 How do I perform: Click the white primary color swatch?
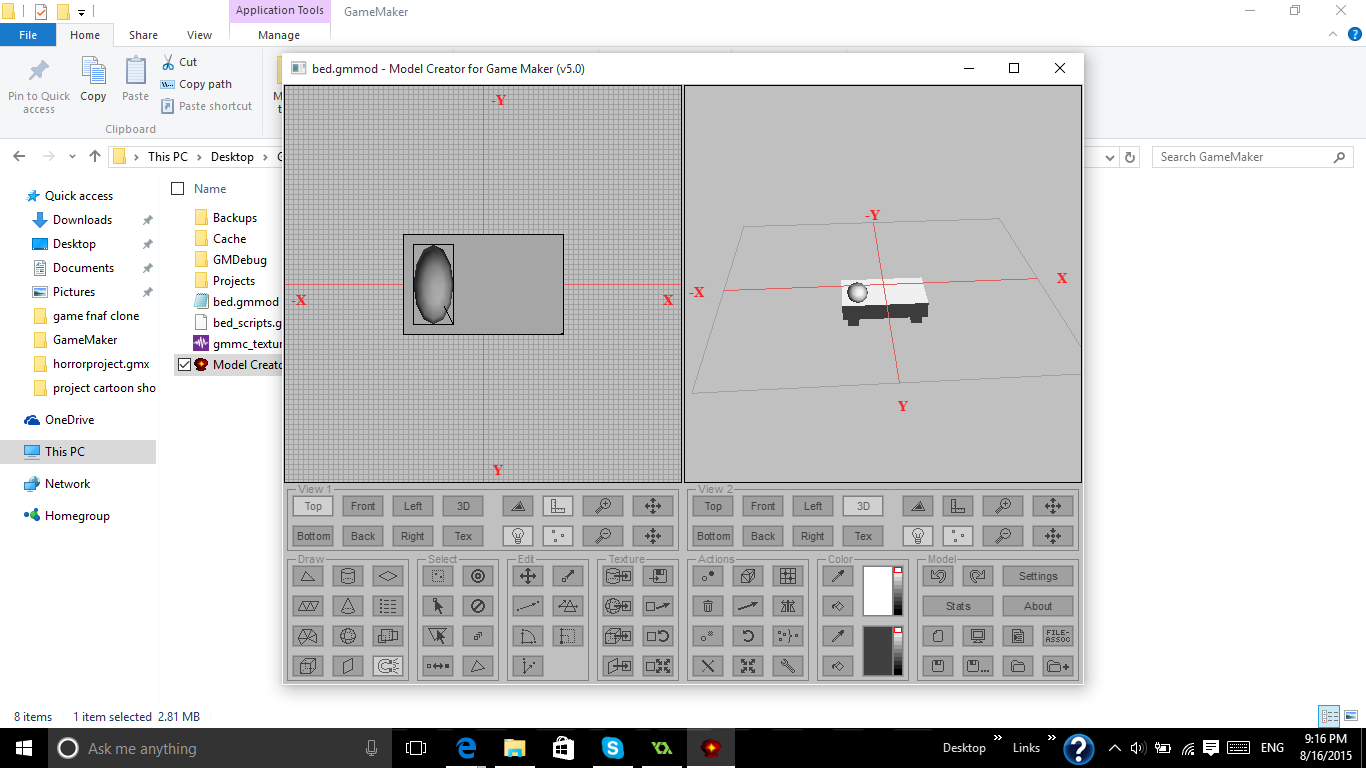click(876, 591)
